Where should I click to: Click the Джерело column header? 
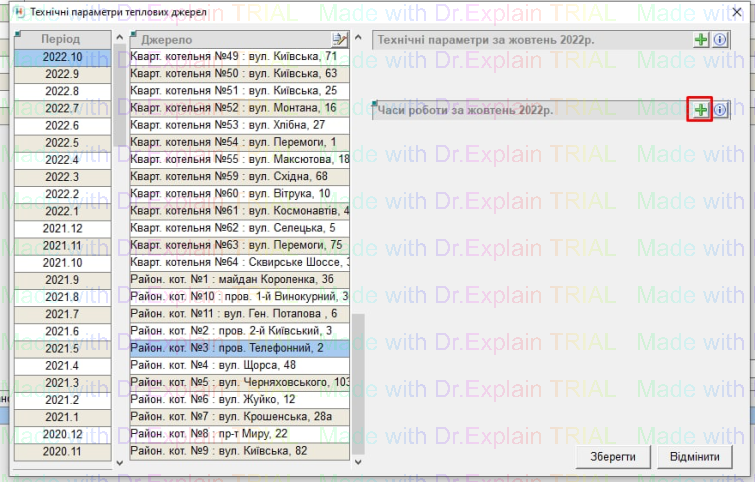point(230,39)
